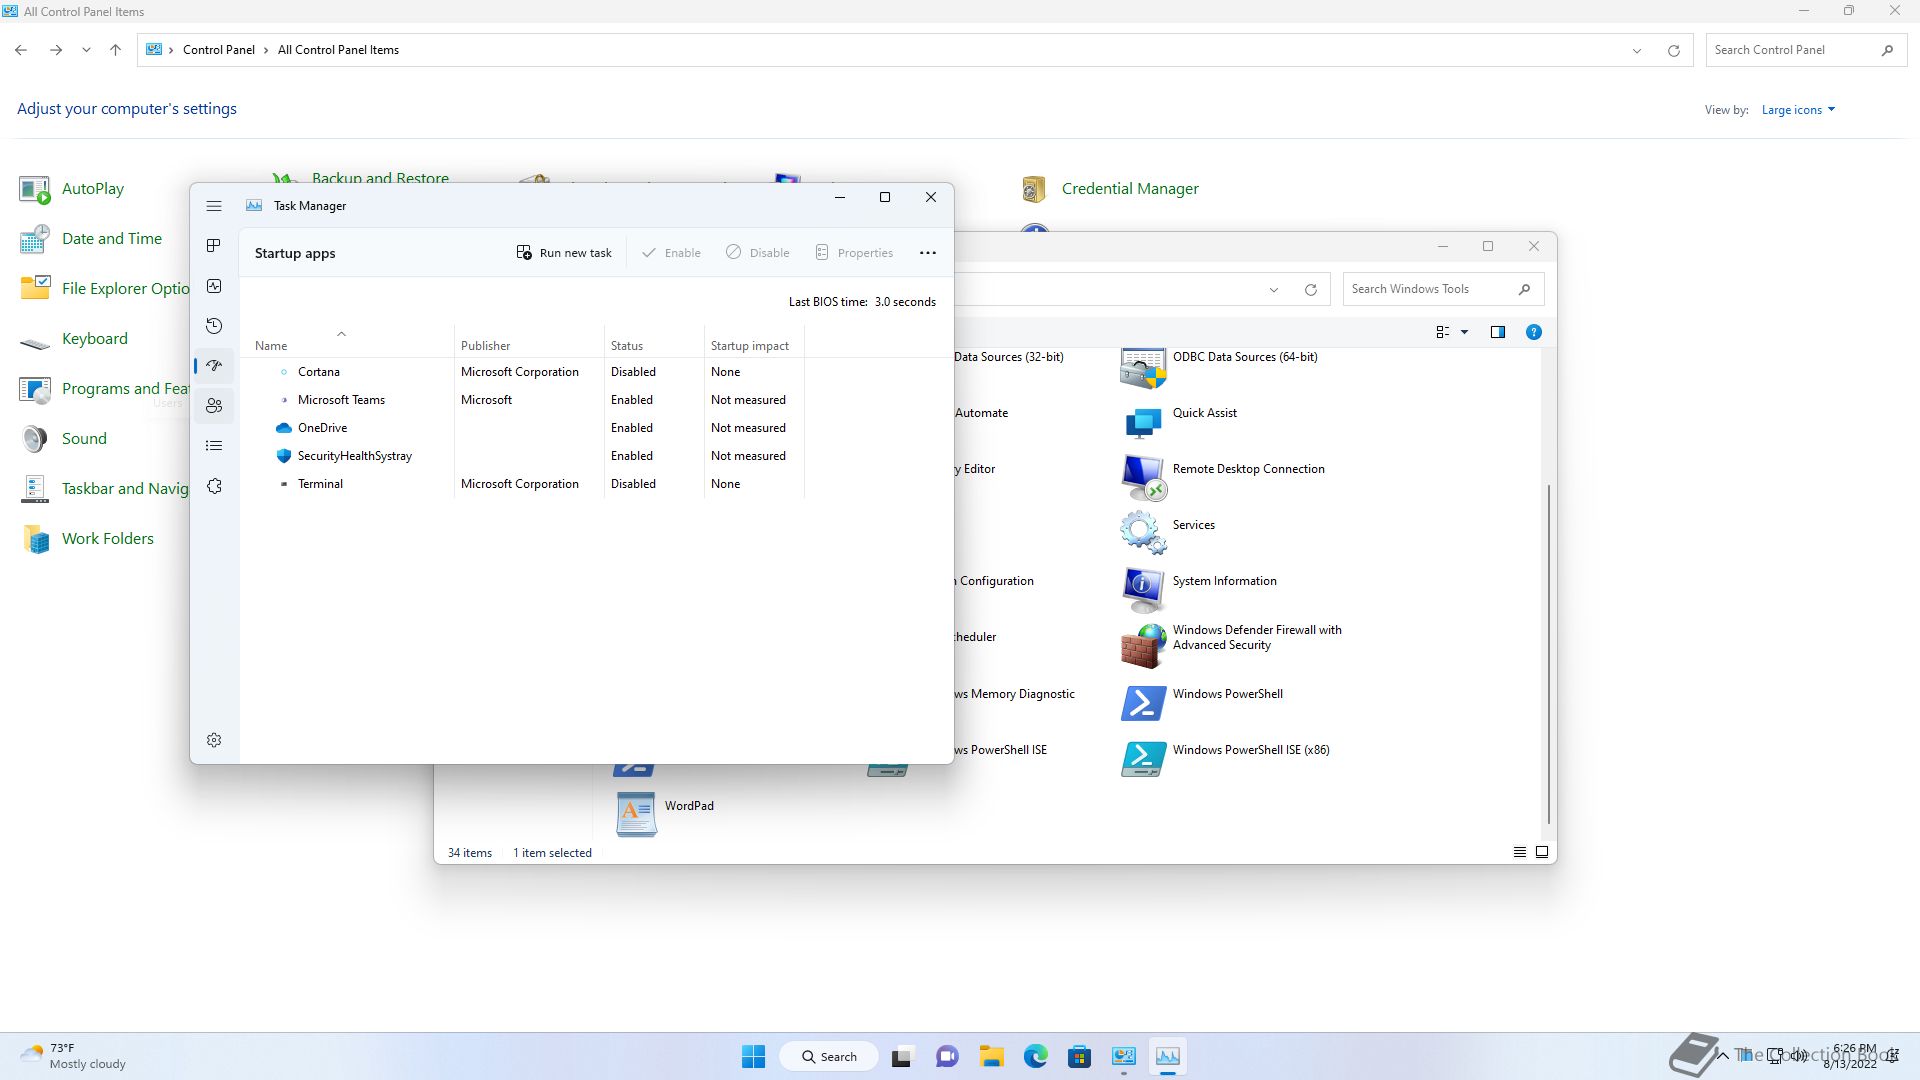Select Startup apps page icon in Task Manager
The width and height of the screenshot is (1920, 1080).
point(214,366)
